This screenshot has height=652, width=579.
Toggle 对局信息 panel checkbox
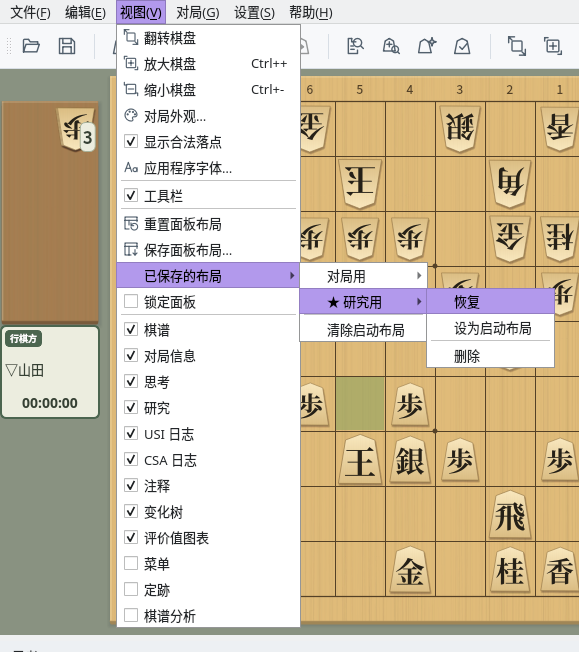pos(131,356)
